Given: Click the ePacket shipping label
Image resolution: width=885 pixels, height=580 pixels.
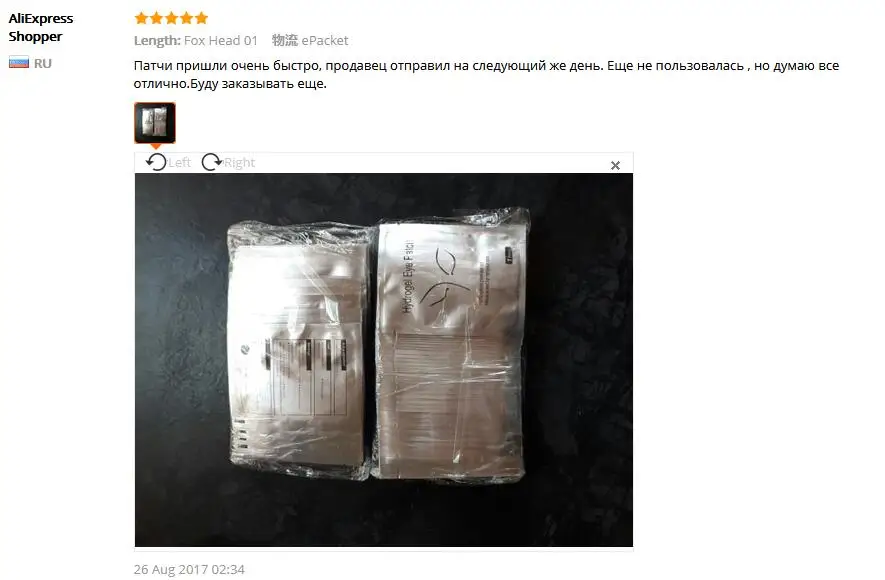Looking at the screenshot, I should tap(325, 41).
